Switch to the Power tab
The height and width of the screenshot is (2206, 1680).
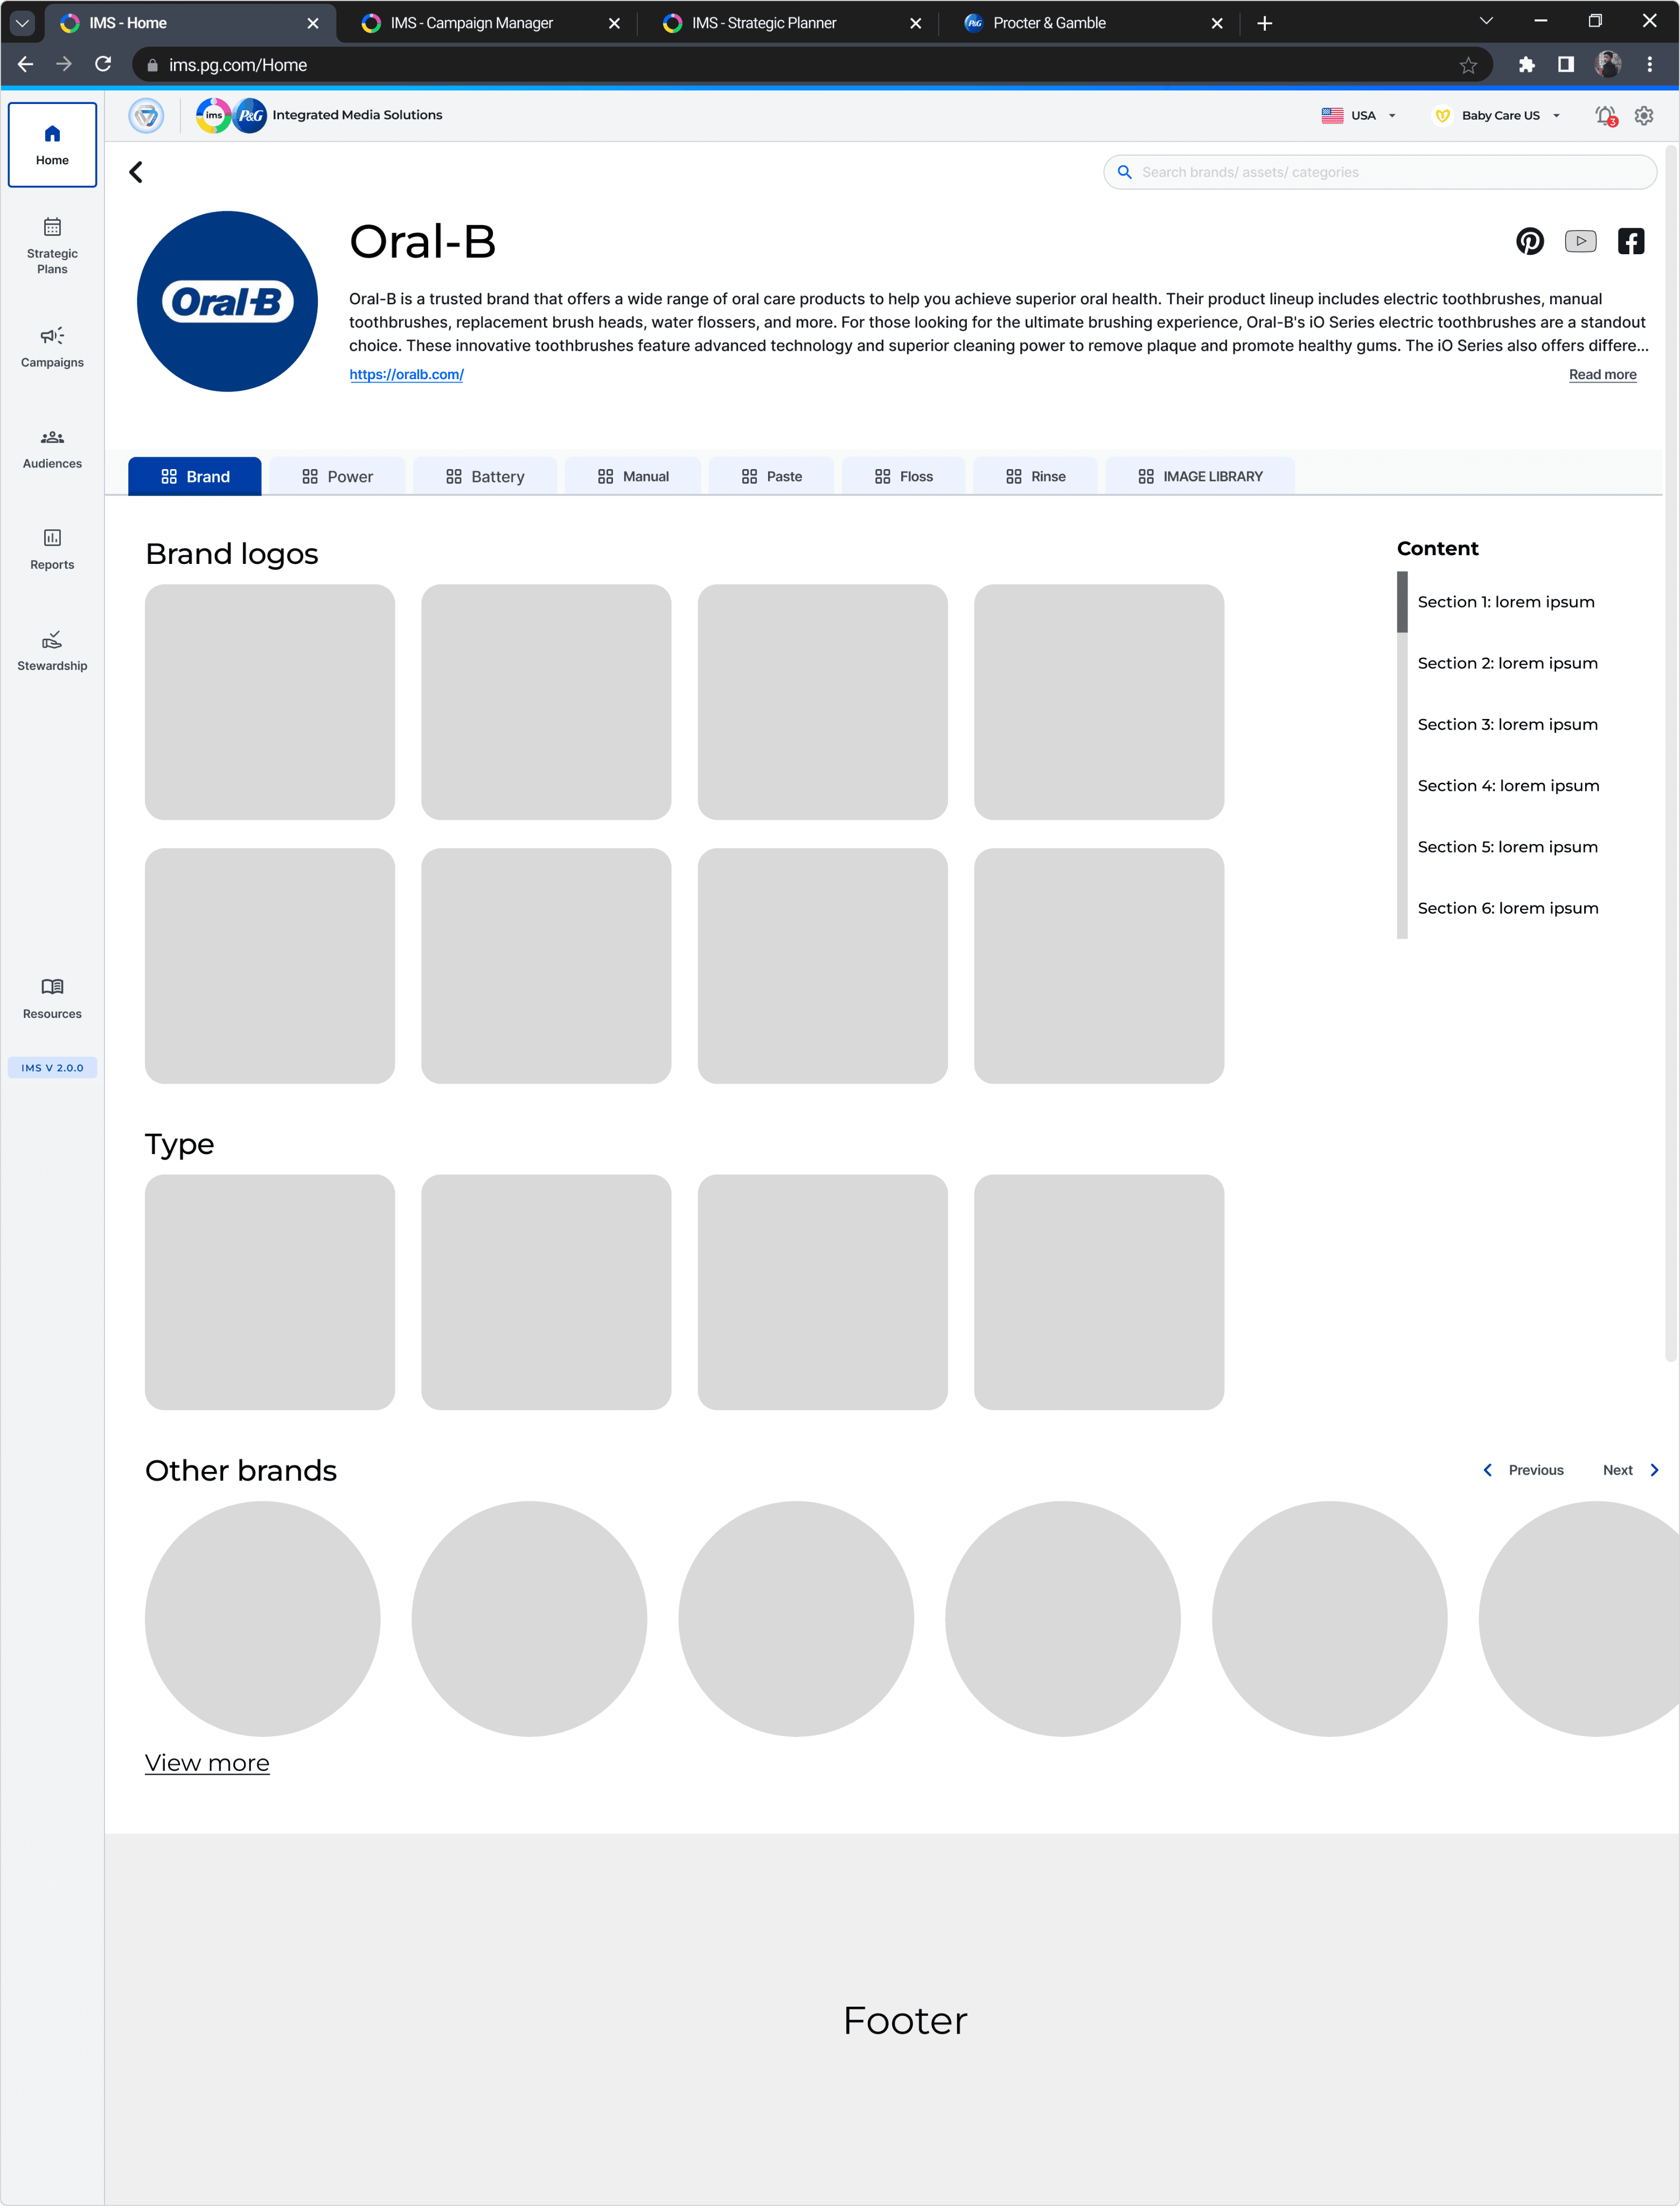(x=337, y=477)
